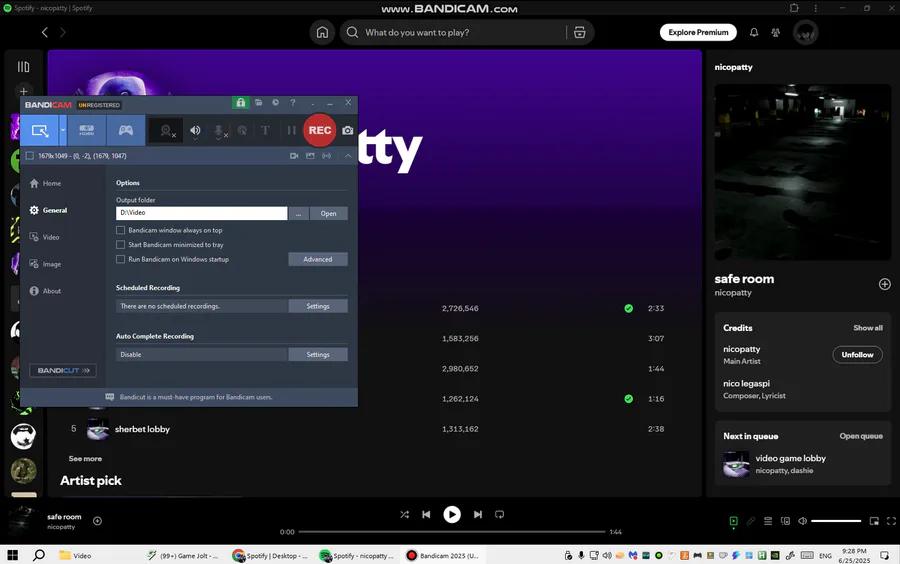Switch to game recording mode
Screen dimensions: 900x564
pos(126,130)
